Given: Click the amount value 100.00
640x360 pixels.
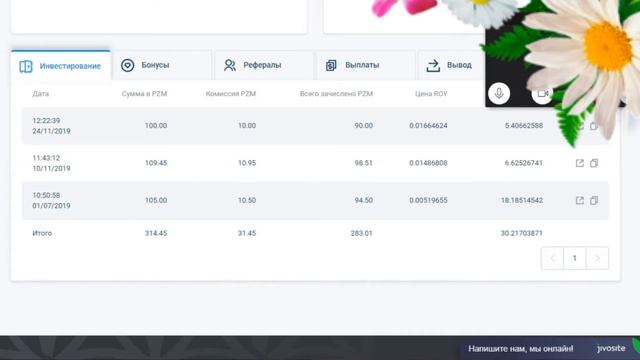Looking at the screenshot, I should (156, 126).
